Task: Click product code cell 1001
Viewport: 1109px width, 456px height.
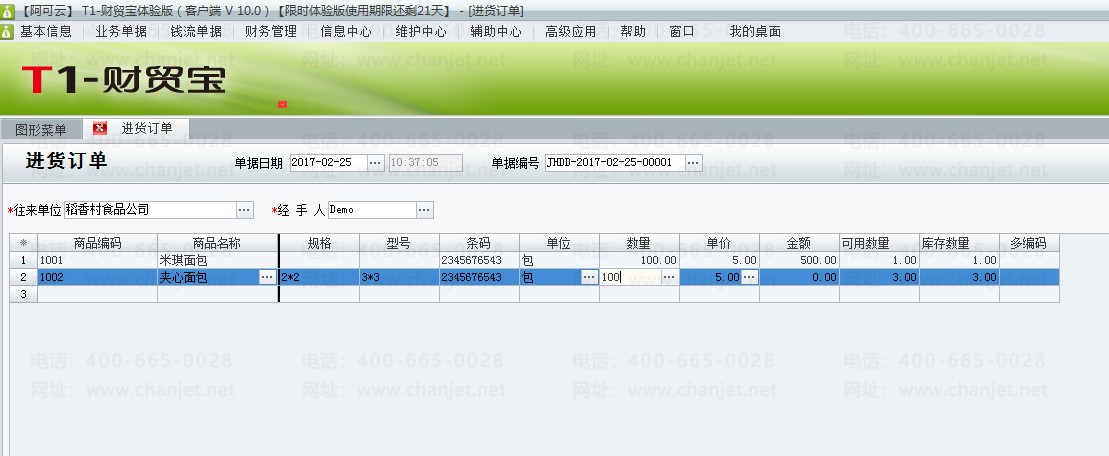Action: pos(98,260)
